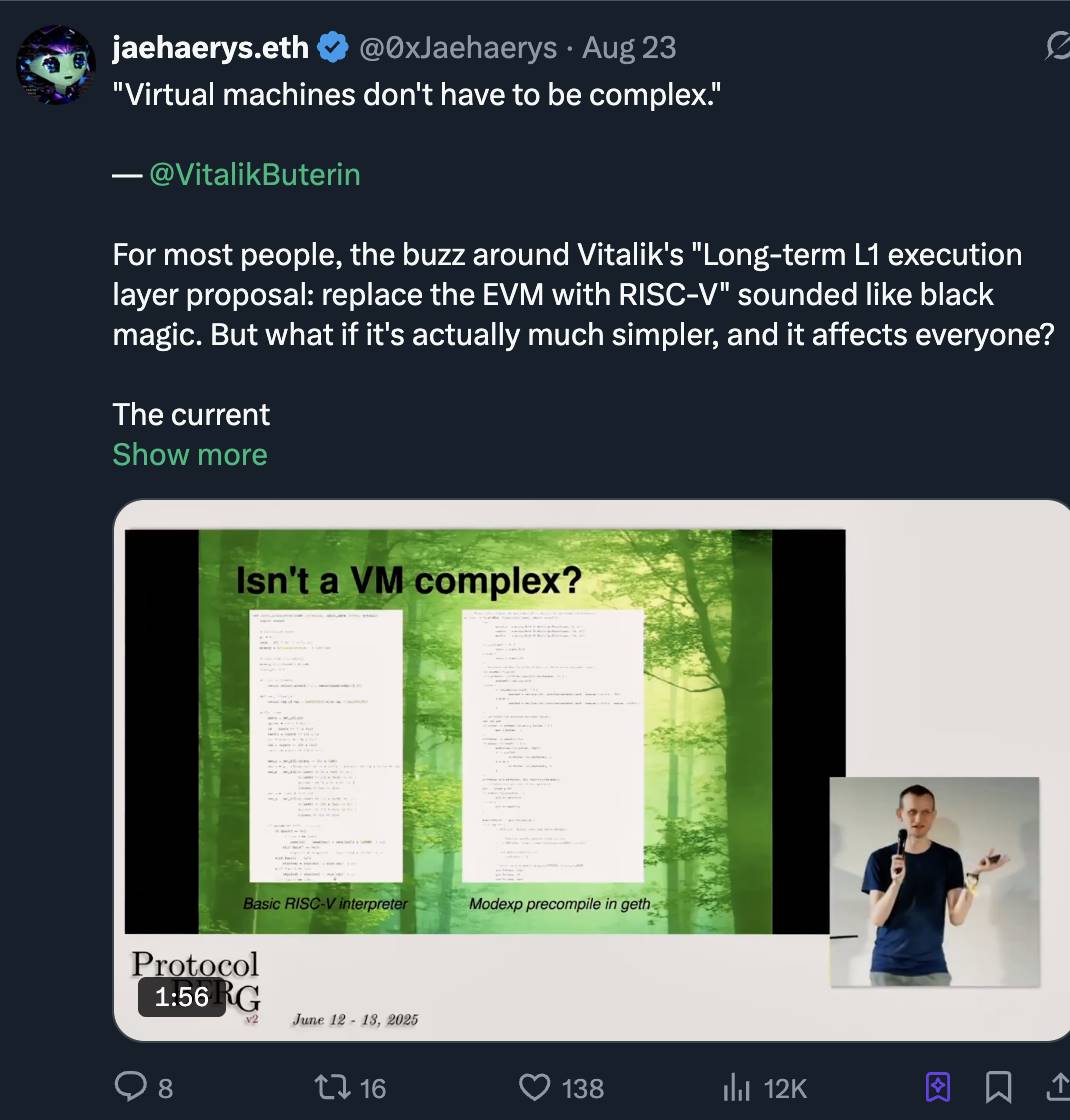Open the jaehaerys.eth display name link
Image resolution: width=1070 pixels, height=1120 pixels.
coord(210,47)
